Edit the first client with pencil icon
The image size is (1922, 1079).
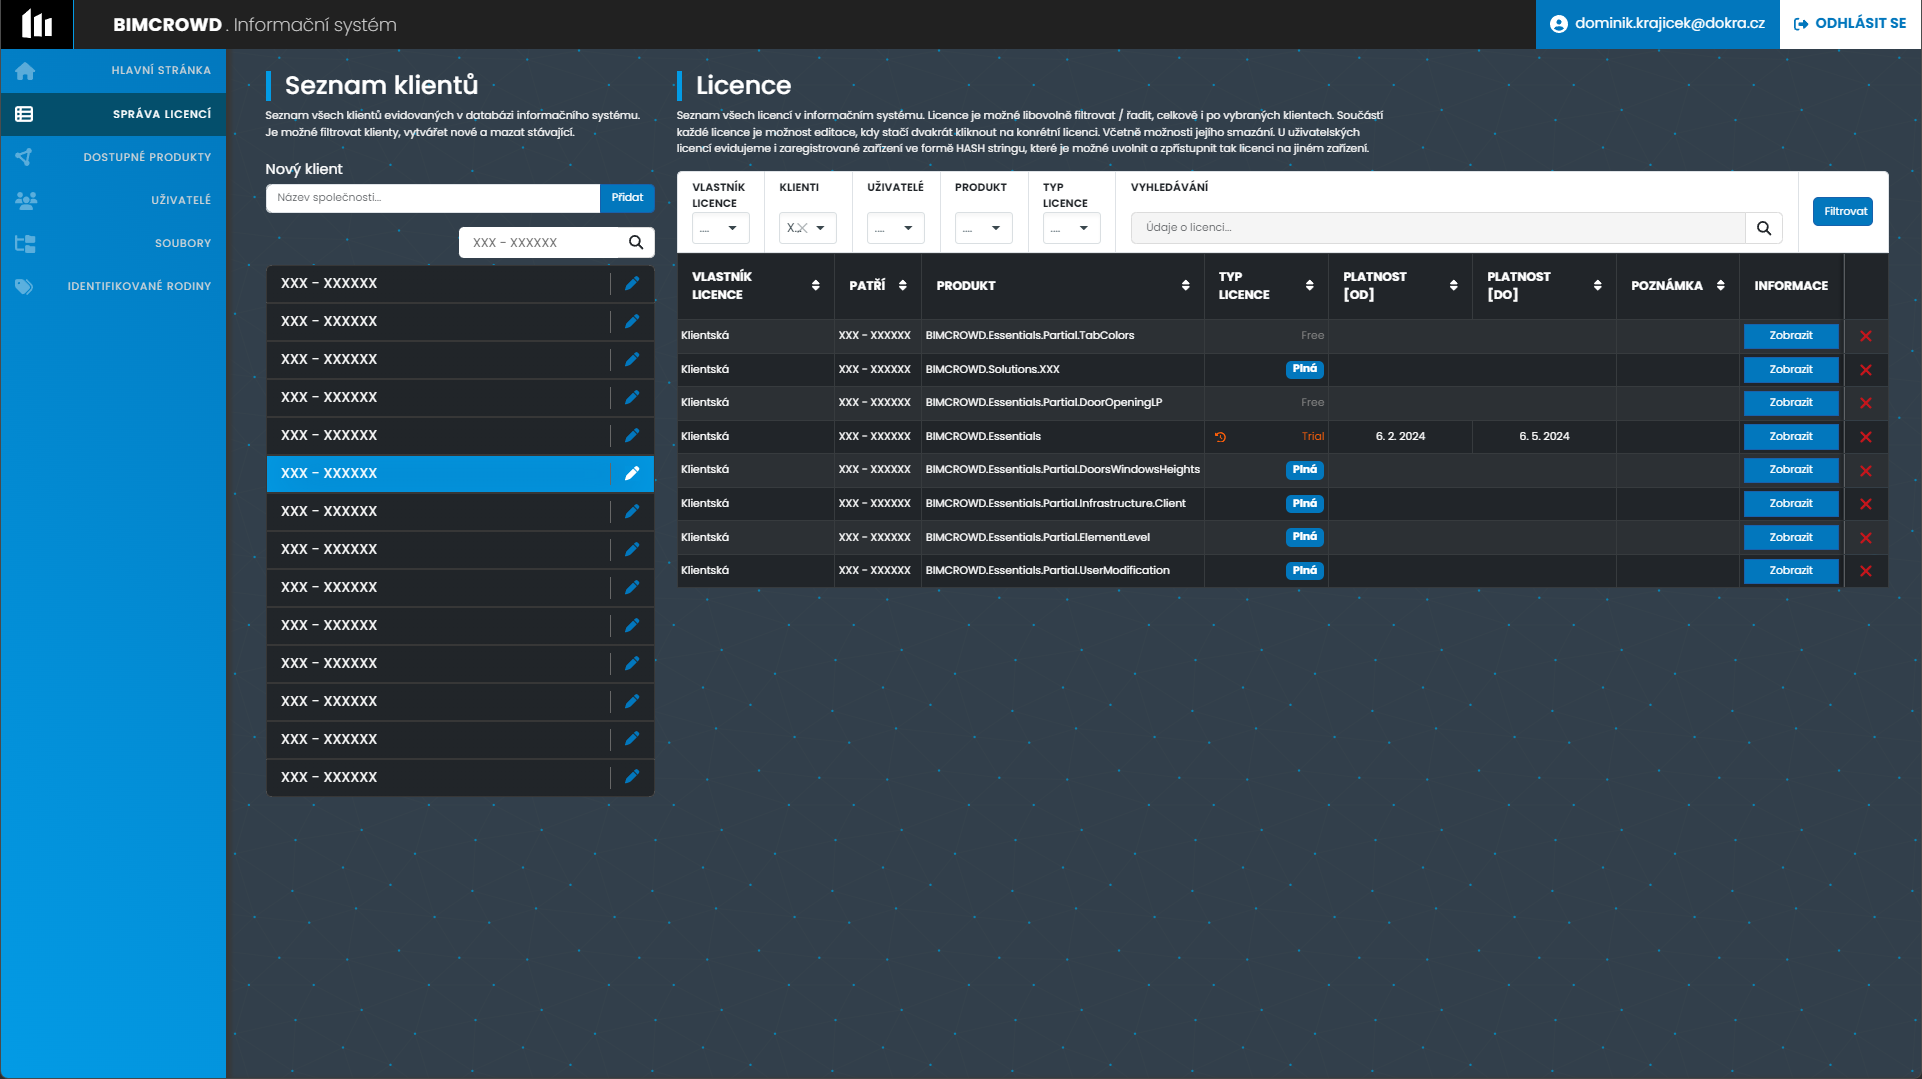pos(632,284)
